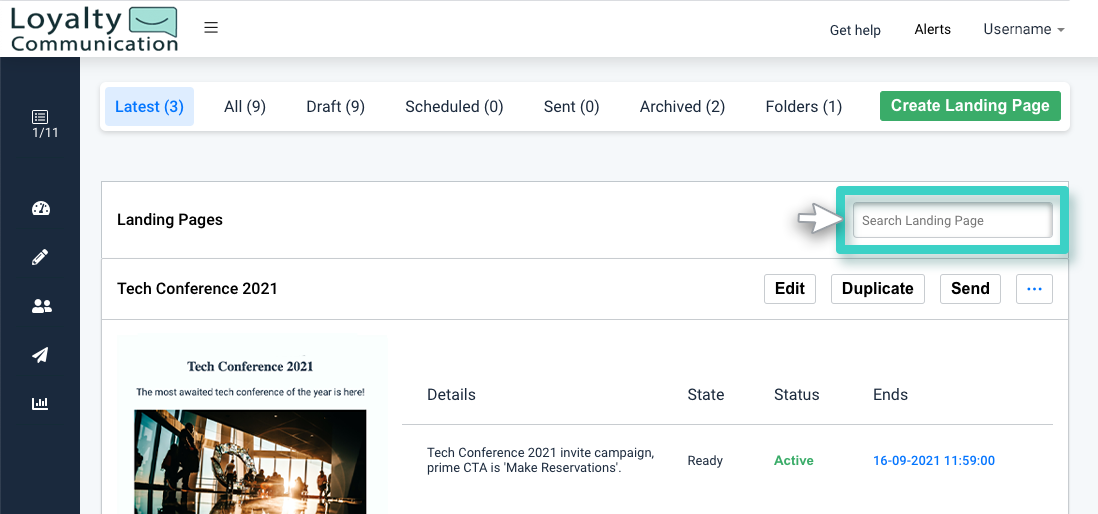Click the Ends column header
1098x514 pixels.
[x=890, y=395]
